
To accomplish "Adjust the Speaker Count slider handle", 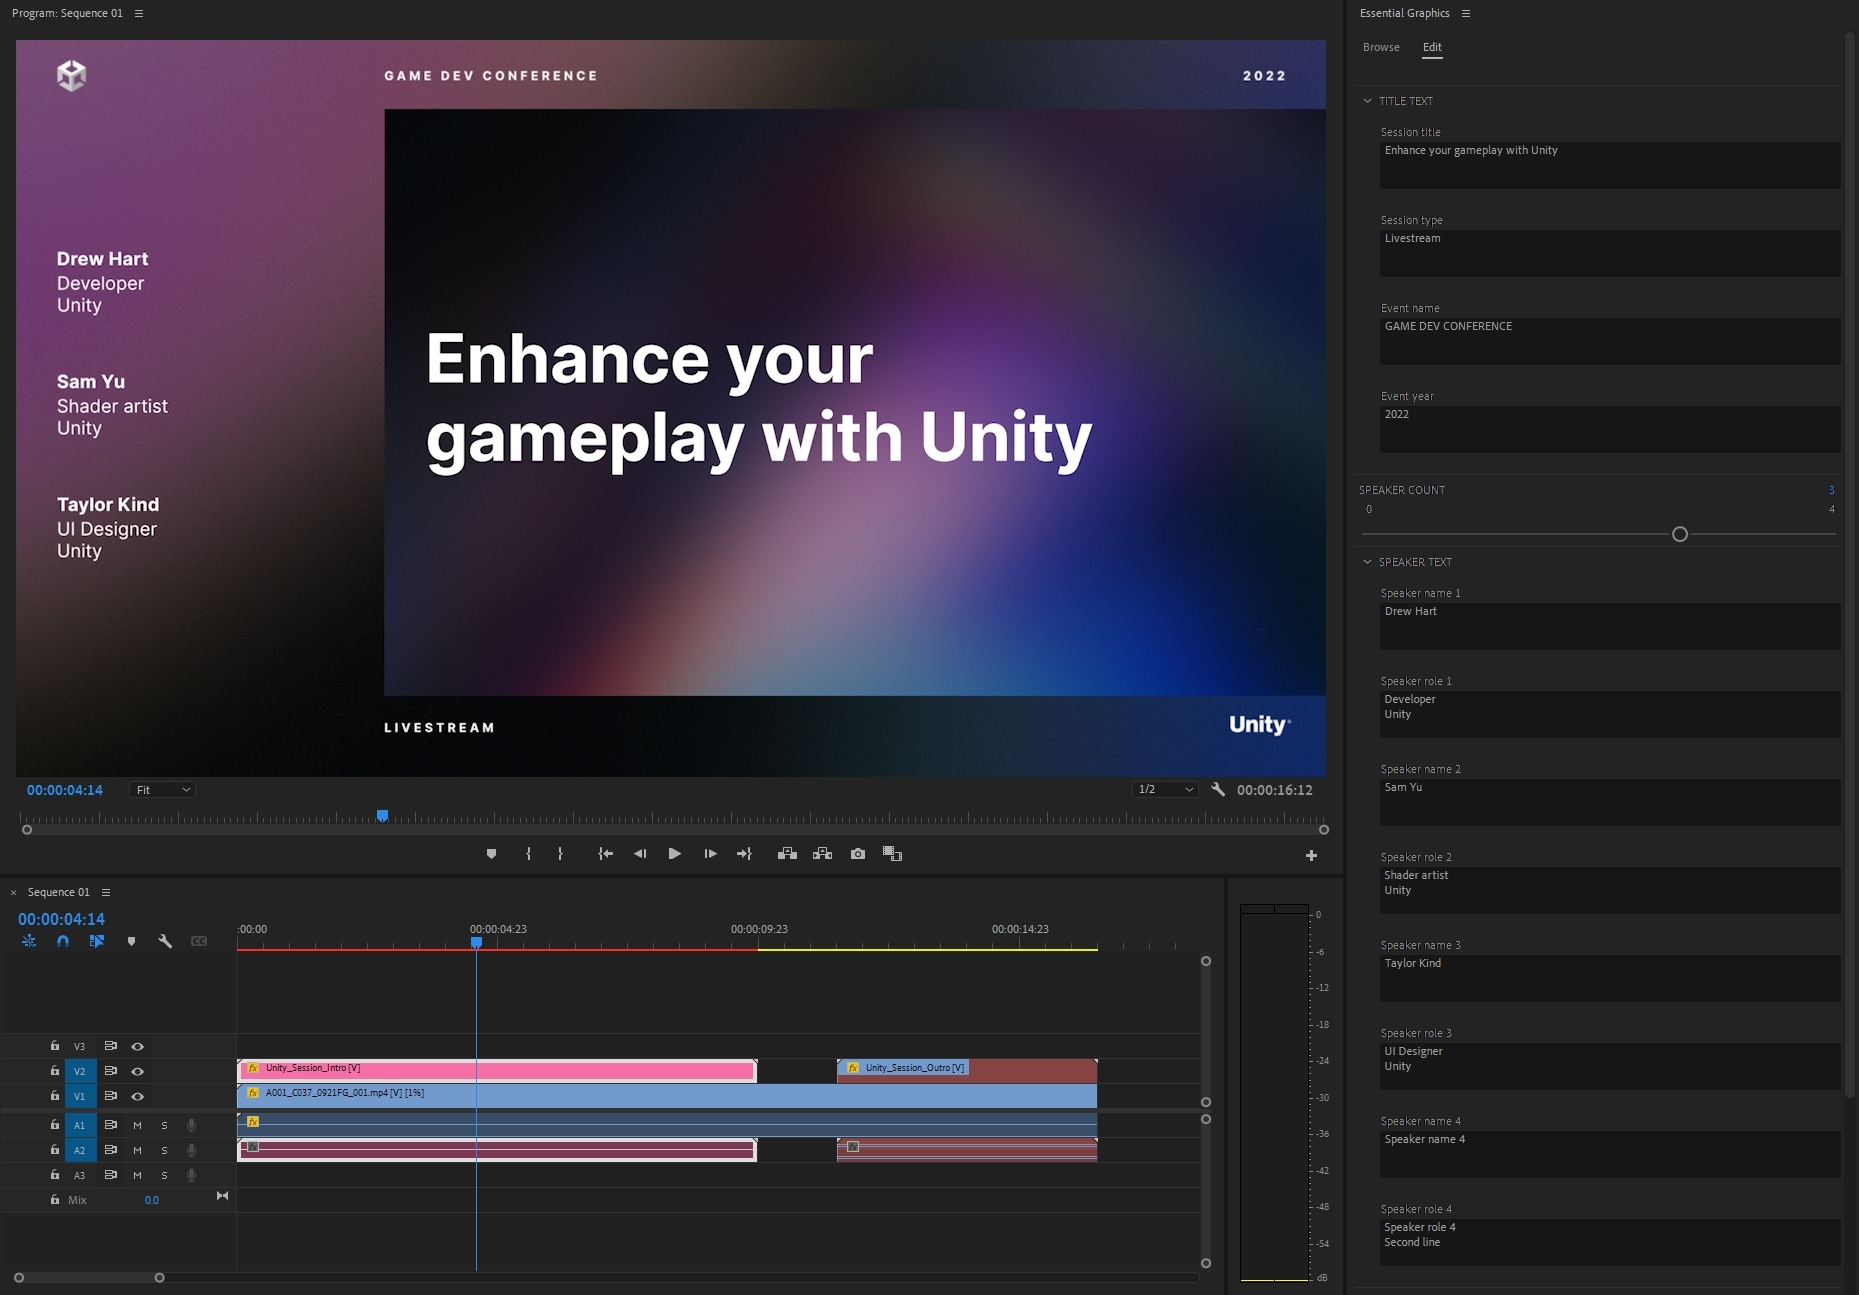I will tap(1680, 534).
